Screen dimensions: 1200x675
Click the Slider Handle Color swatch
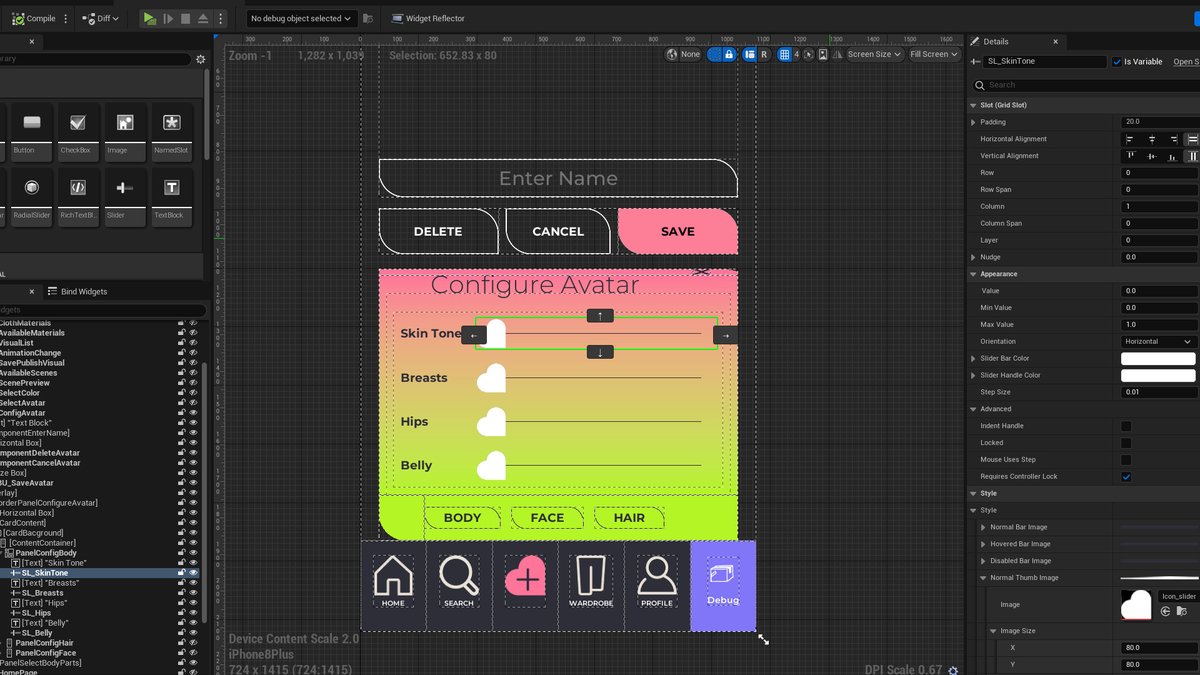coord(1158,375)
